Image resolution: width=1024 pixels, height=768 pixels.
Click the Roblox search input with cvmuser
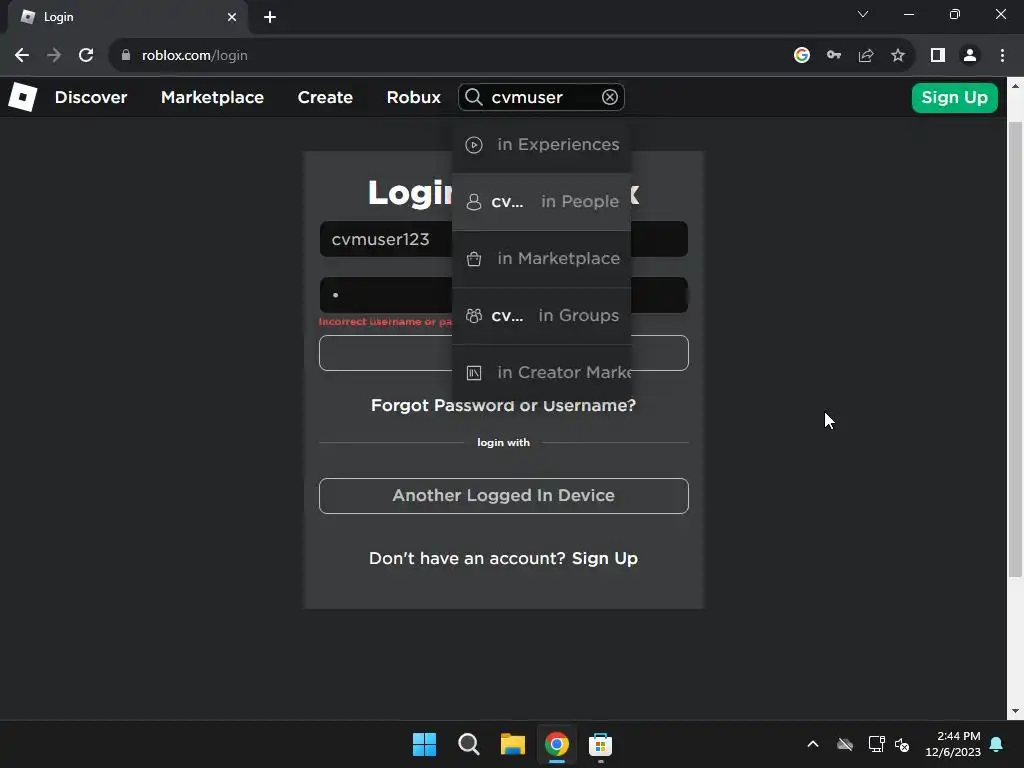click(542, 97)
